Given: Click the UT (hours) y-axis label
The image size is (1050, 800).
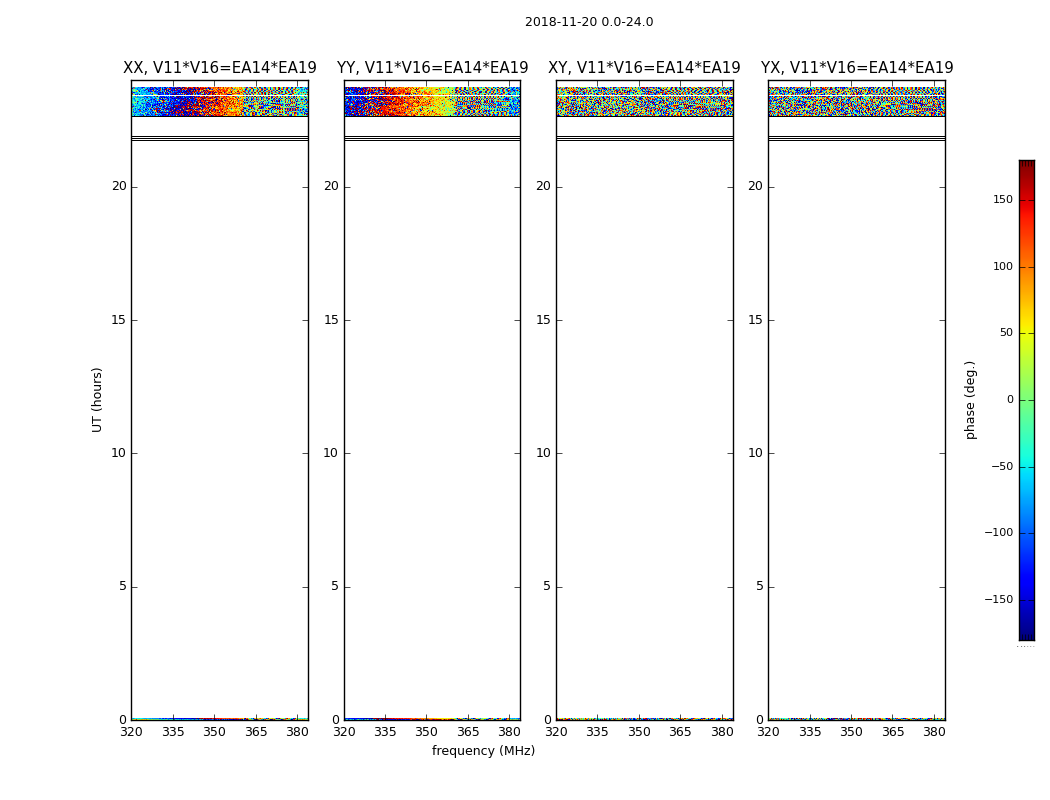Looking at the screenshot, I should (x=97, y=399).
